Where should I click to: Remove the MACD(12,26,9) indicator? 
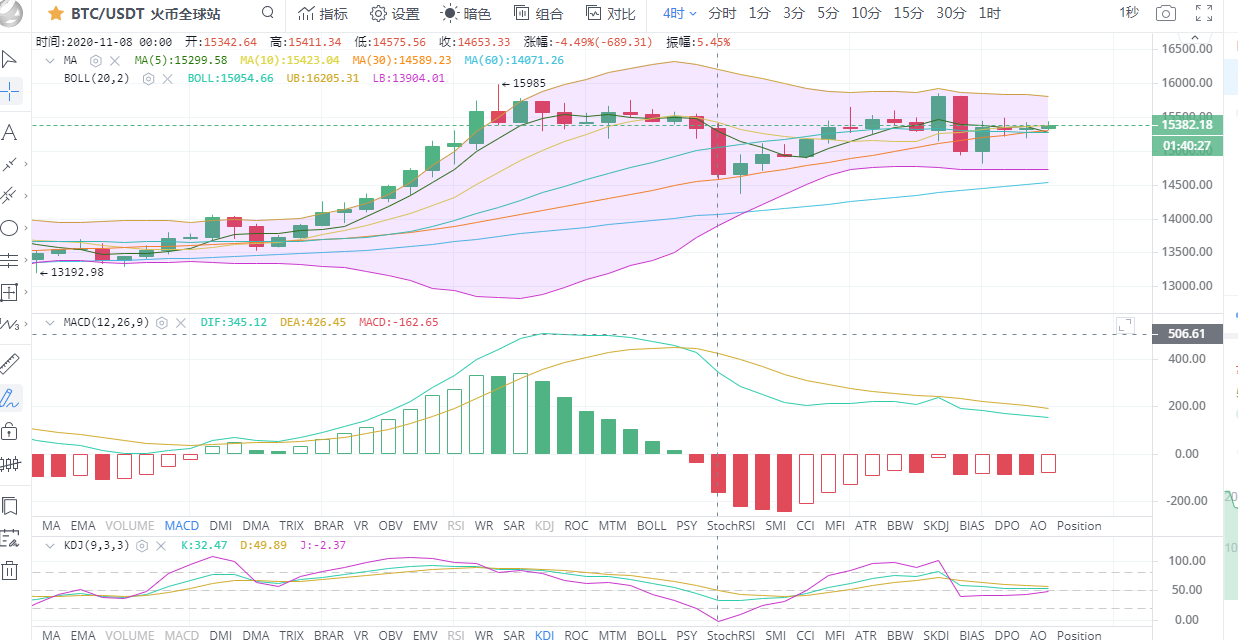(180, 322)
